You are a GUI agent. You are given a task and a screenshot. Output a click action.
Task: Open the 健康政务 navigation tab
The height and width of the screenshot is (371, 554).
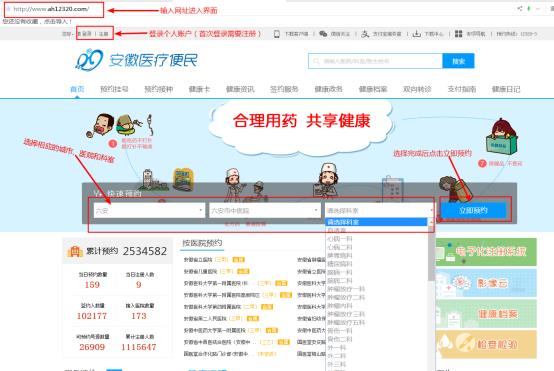coord(329,89)
